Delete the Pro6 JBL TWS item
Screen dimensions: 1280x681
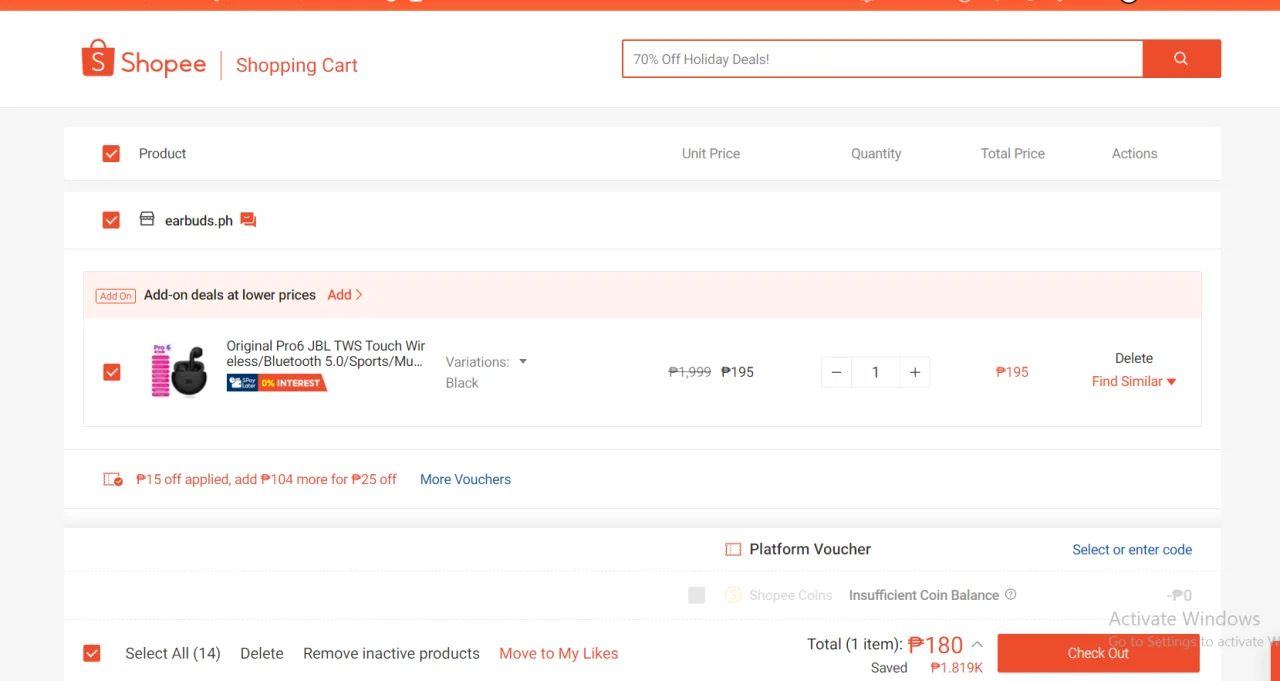click(1134, 358)
